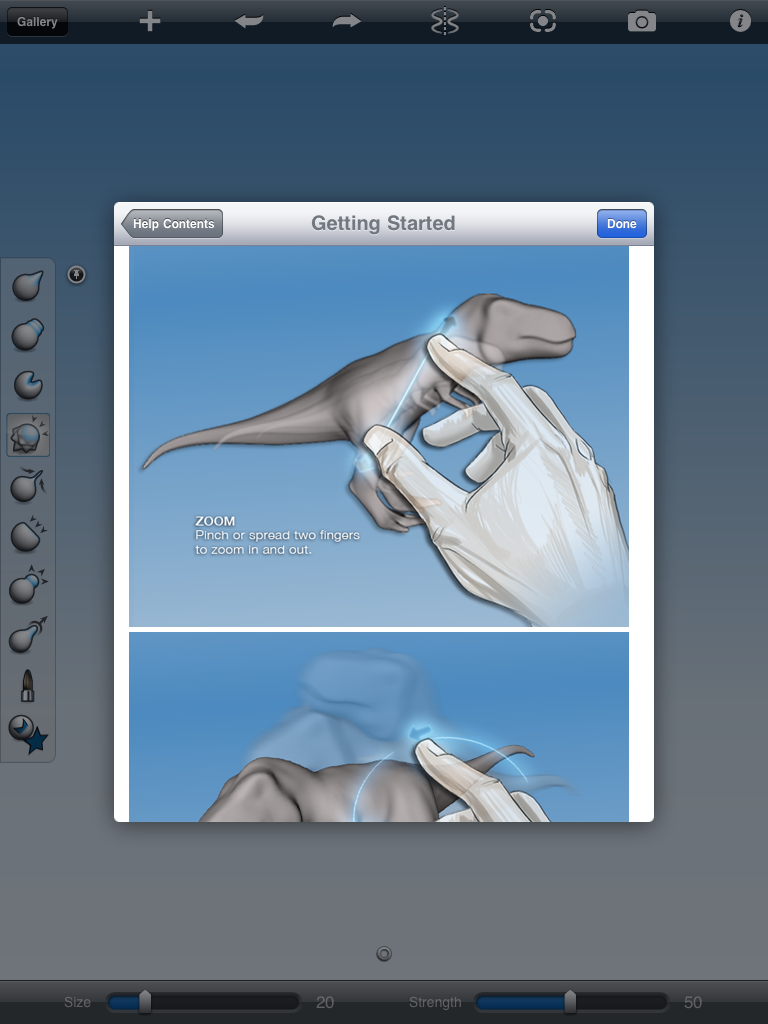The height and width of the screenshot is (1024, 768).
Task: Select the Scoop carve tool
Action: [27, 385]
